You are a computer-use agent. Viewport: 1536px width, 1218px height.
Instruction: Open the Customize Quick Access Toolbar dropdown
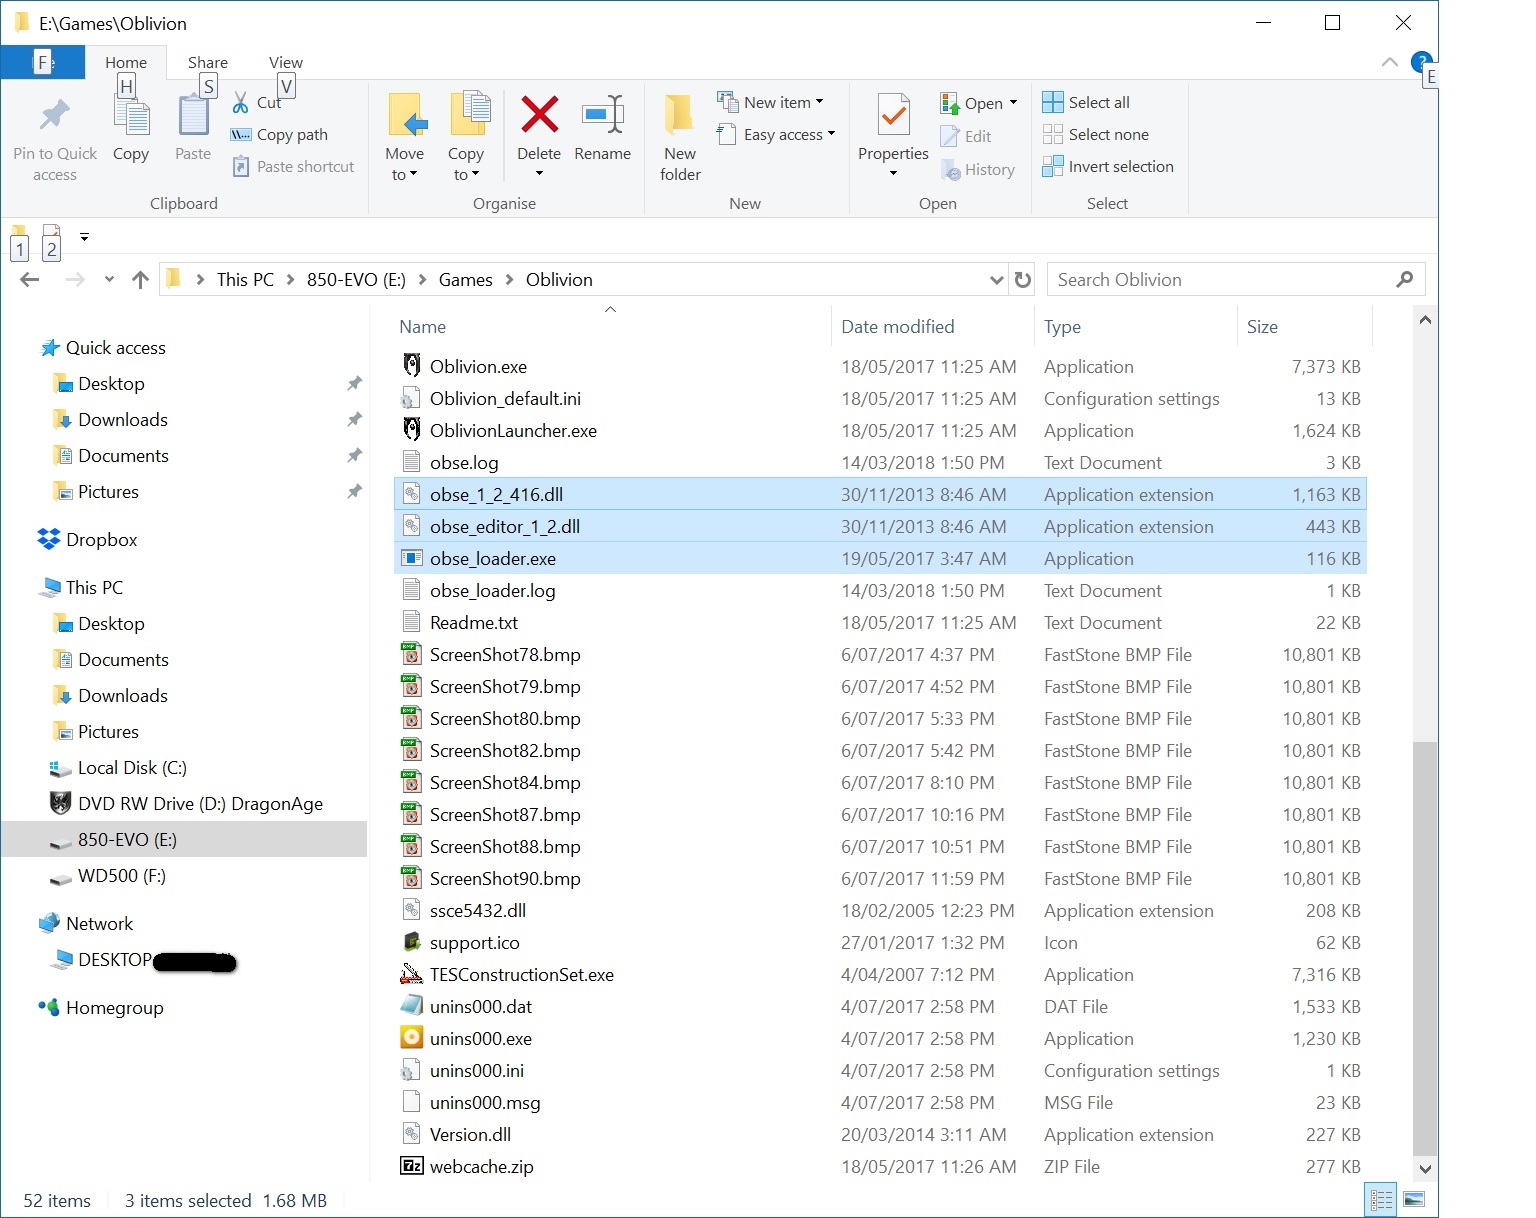[x=84, y=238]
